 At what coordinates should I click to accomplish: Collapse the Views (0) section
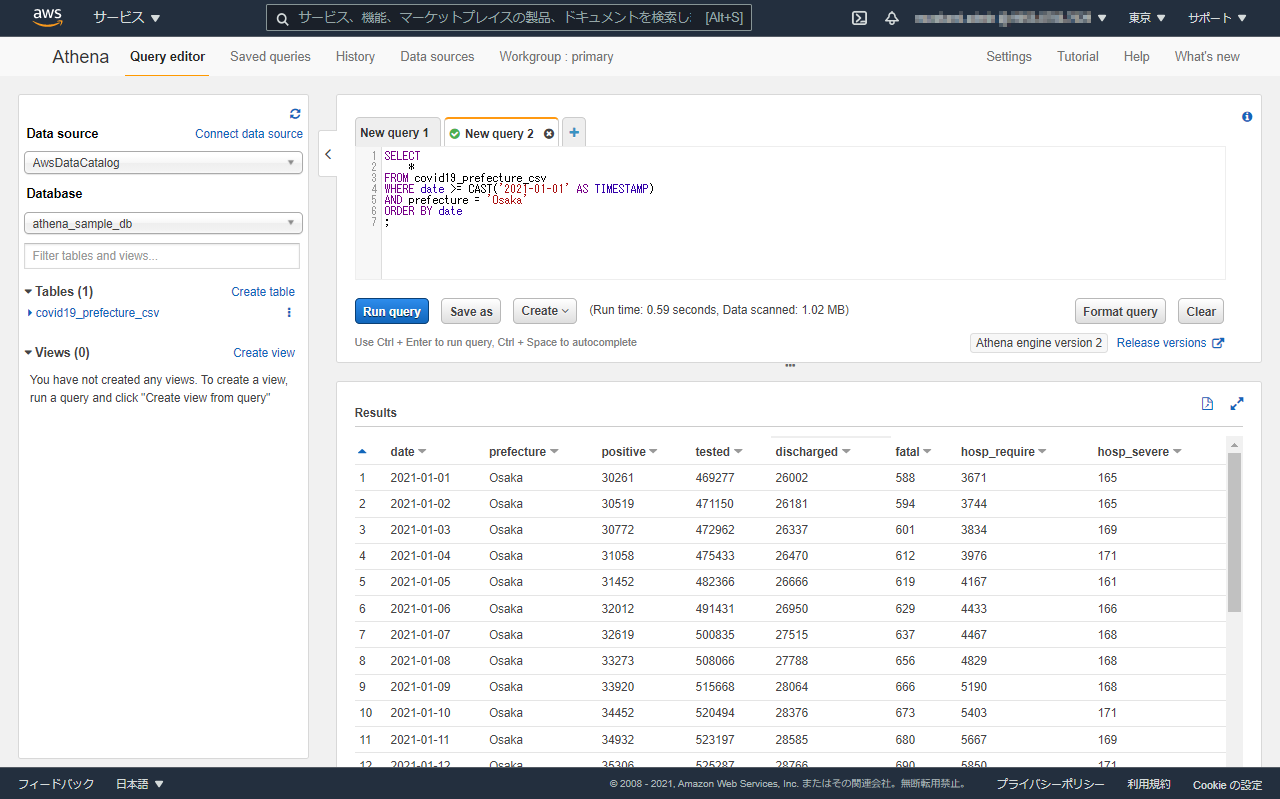point(57,353)
